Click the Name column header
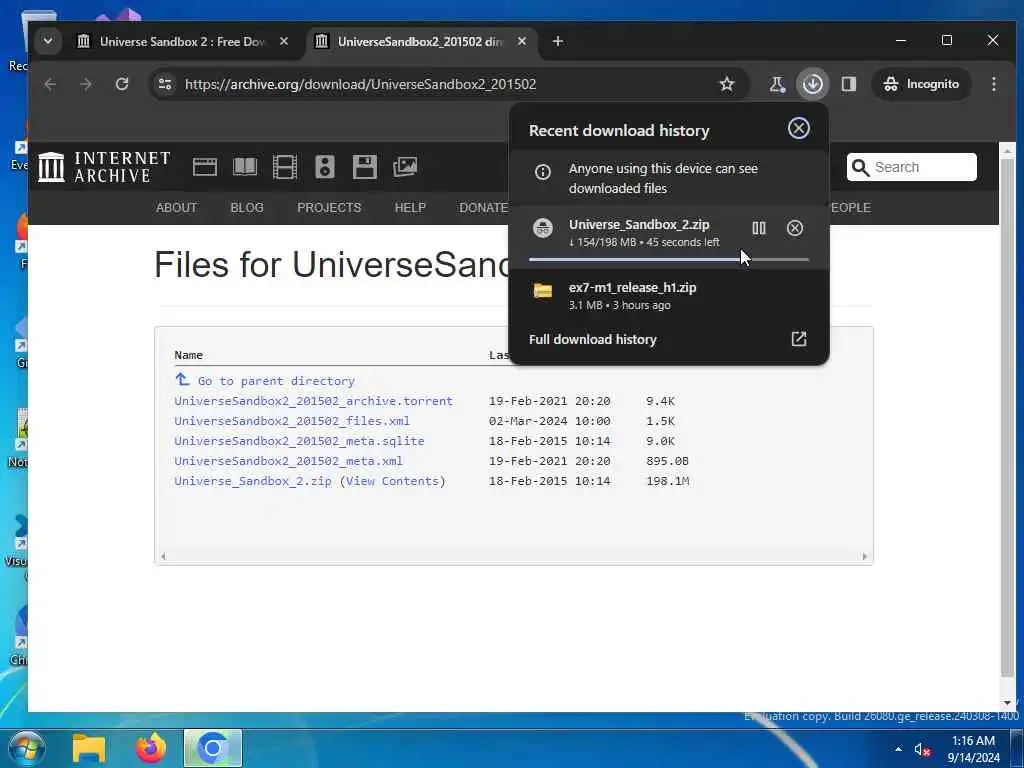 click(x=189, y=355)
